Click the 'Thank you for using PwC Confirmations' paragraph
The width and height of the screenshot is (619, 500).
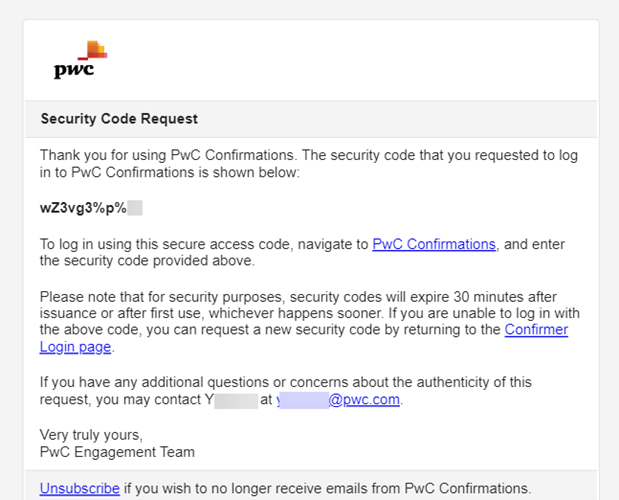coord(309,164)
